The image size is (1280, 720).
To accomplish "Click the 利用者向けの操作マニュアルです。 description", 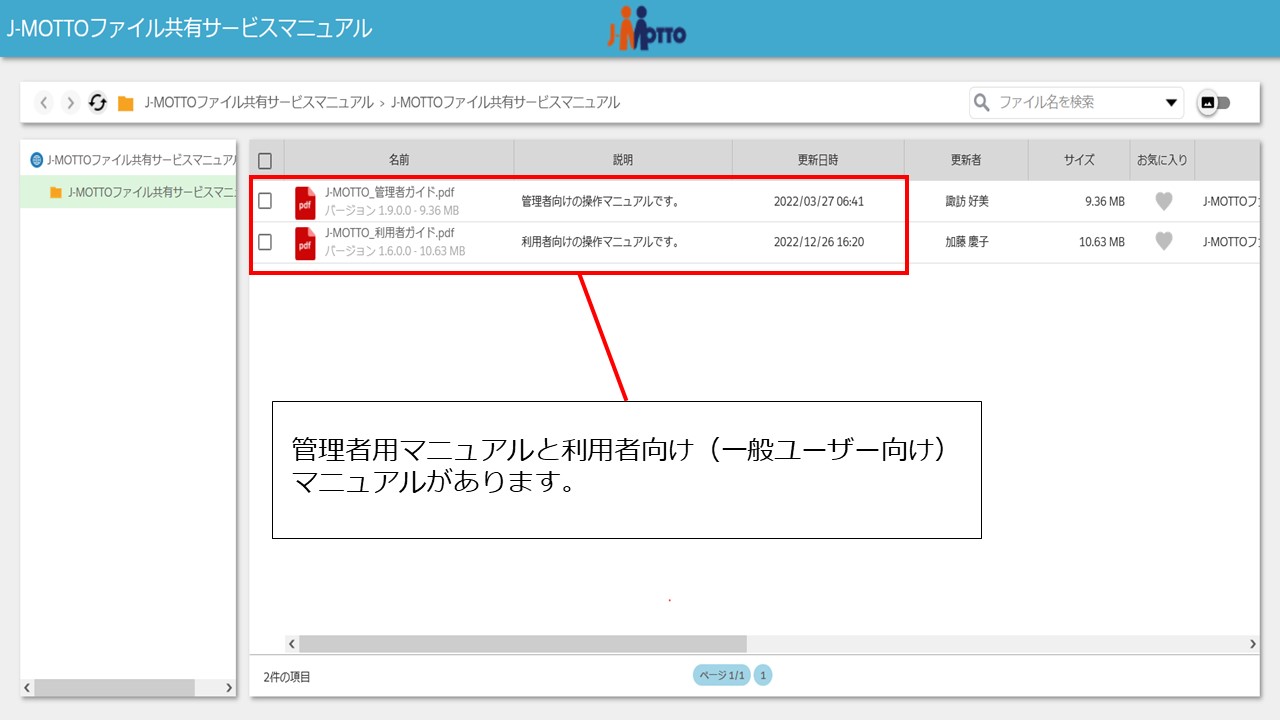I will tap(600, 241).
